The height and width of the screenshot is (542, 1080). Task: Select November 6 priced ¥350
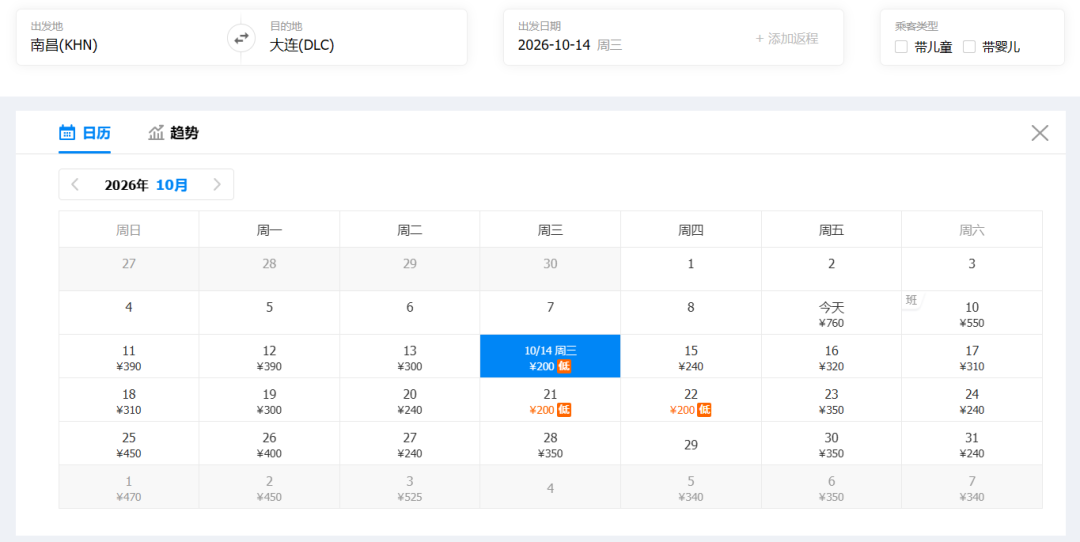(x=831, y=487)
